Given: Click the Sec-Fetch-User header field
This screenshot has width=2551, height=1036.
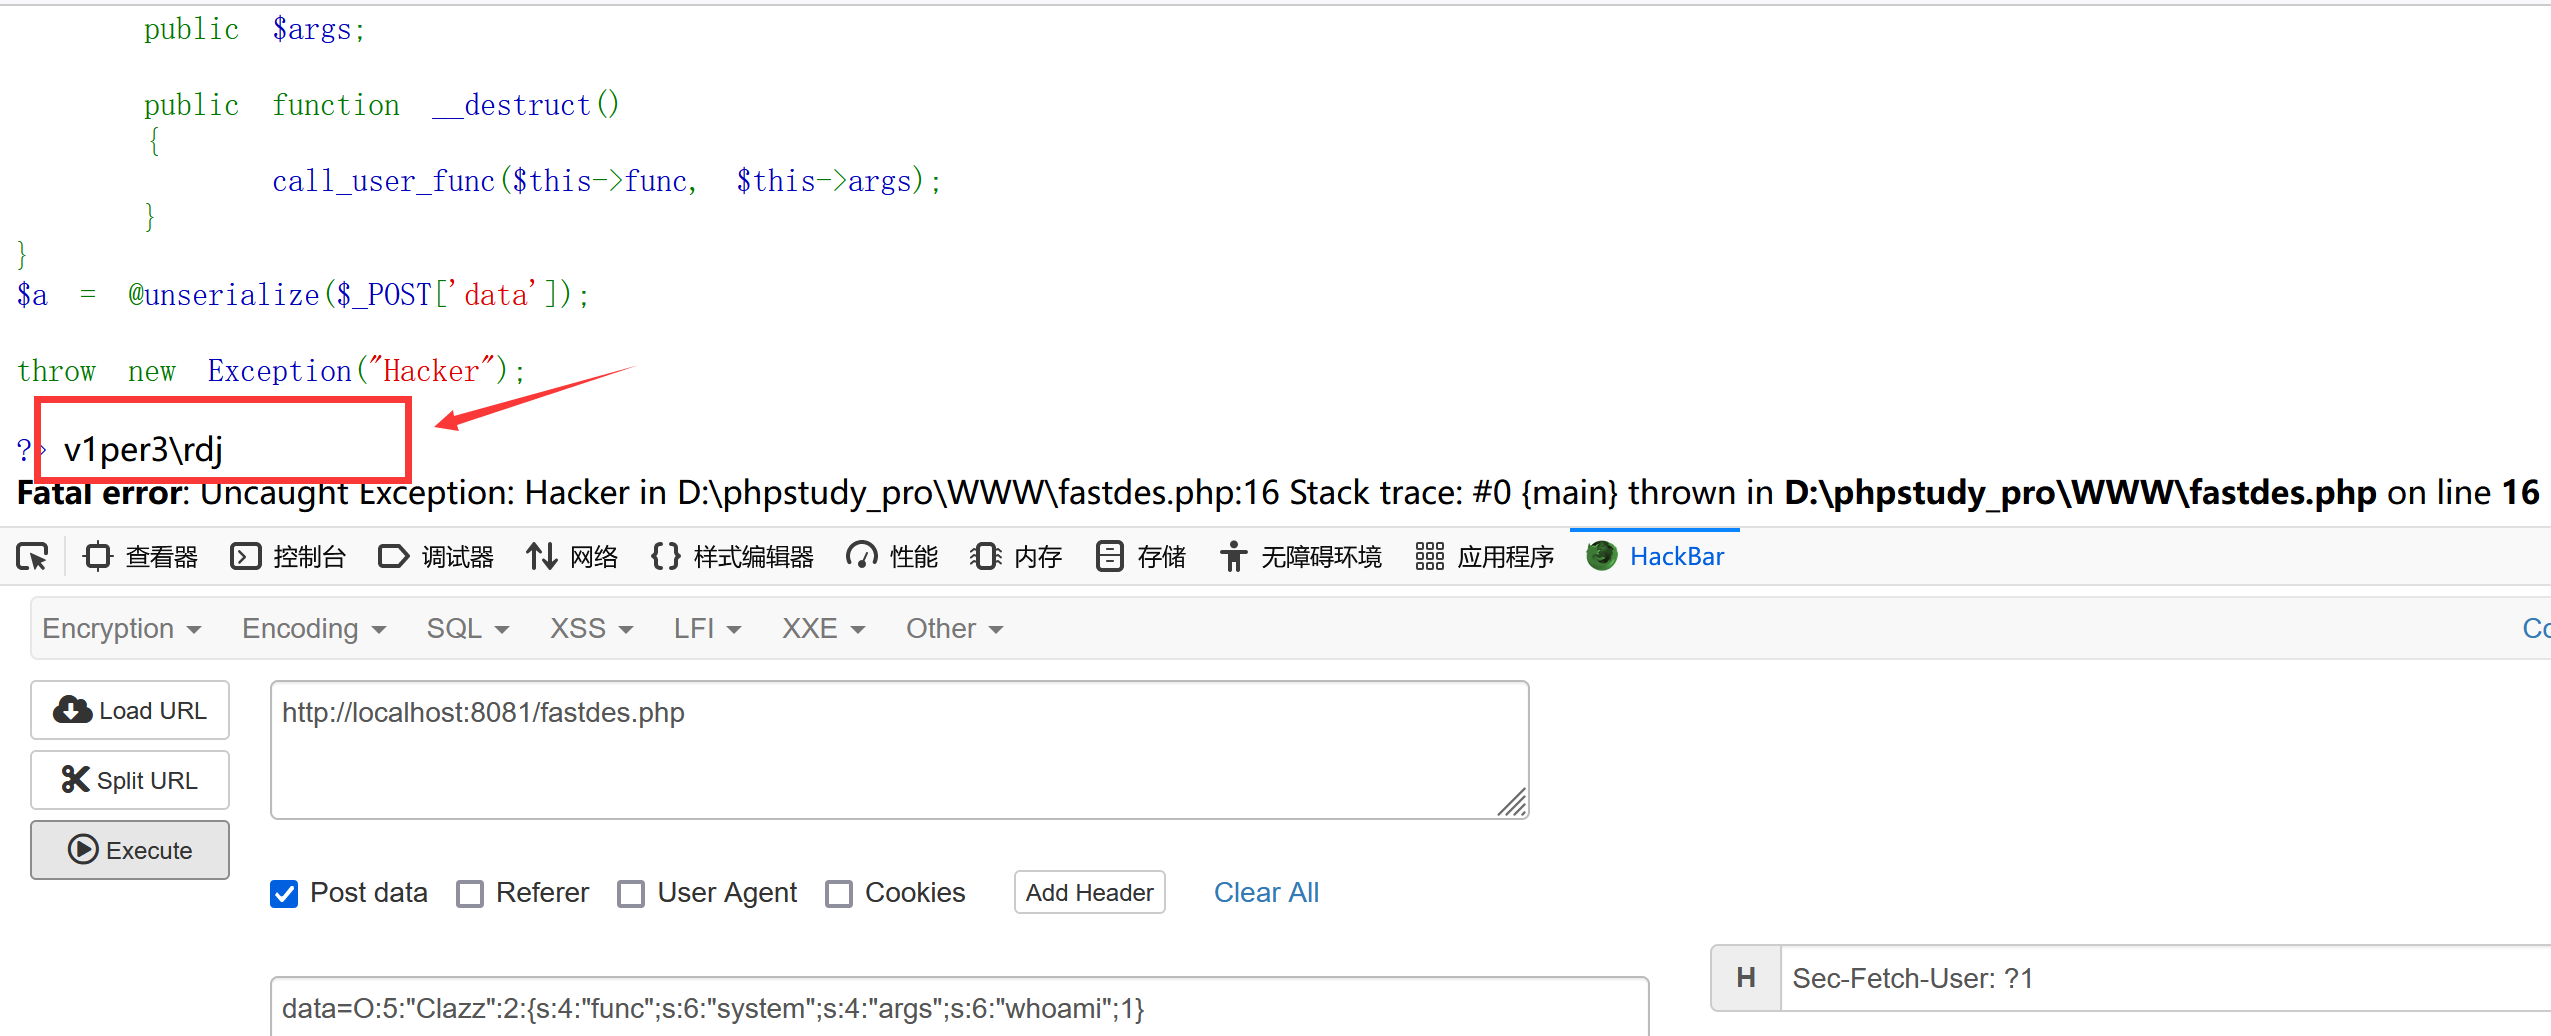Looking at the screenshot, I should click(x=2166, y=978).
